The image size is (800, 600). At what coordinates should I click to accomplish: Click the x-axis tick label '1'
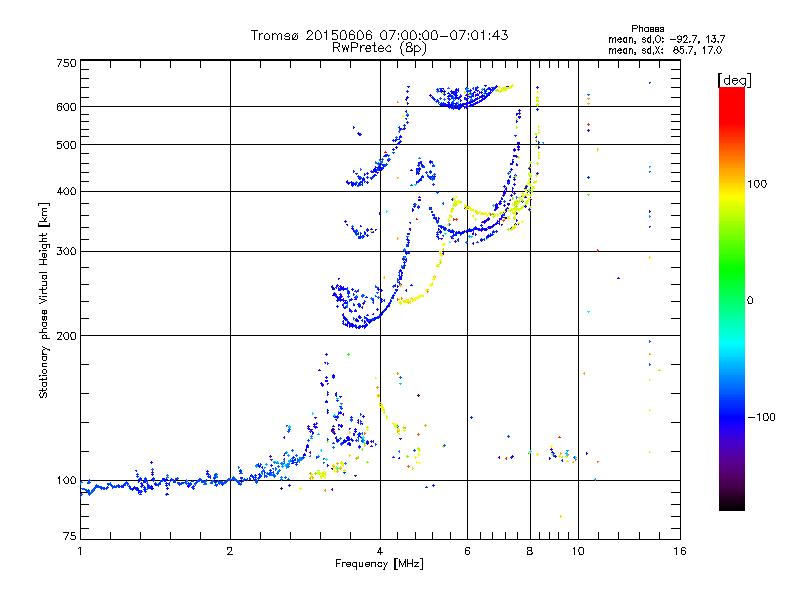coord(80,551)
